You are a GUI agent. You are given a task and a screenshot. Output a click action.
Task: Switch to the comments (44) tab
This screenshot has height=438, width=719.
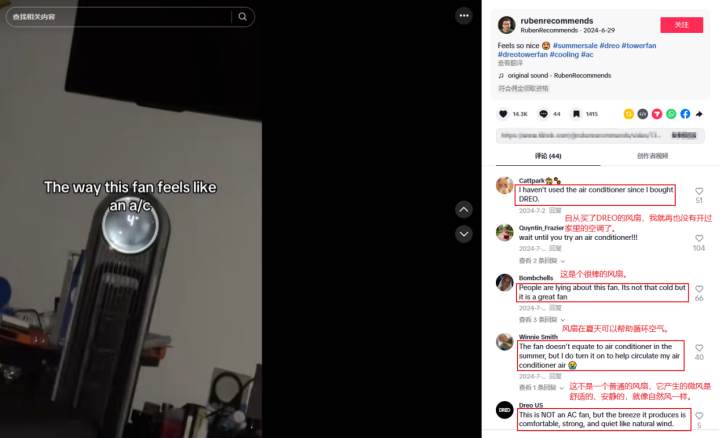pos(548,156)
